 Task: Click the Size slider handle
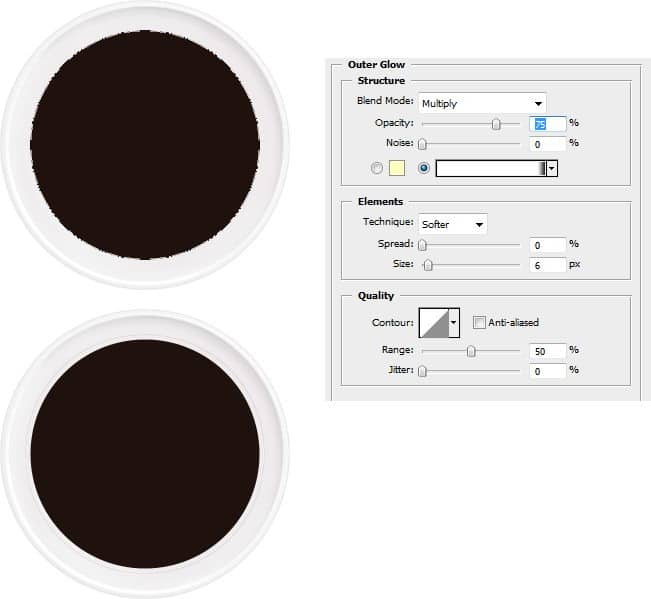(x=428, y=265)
